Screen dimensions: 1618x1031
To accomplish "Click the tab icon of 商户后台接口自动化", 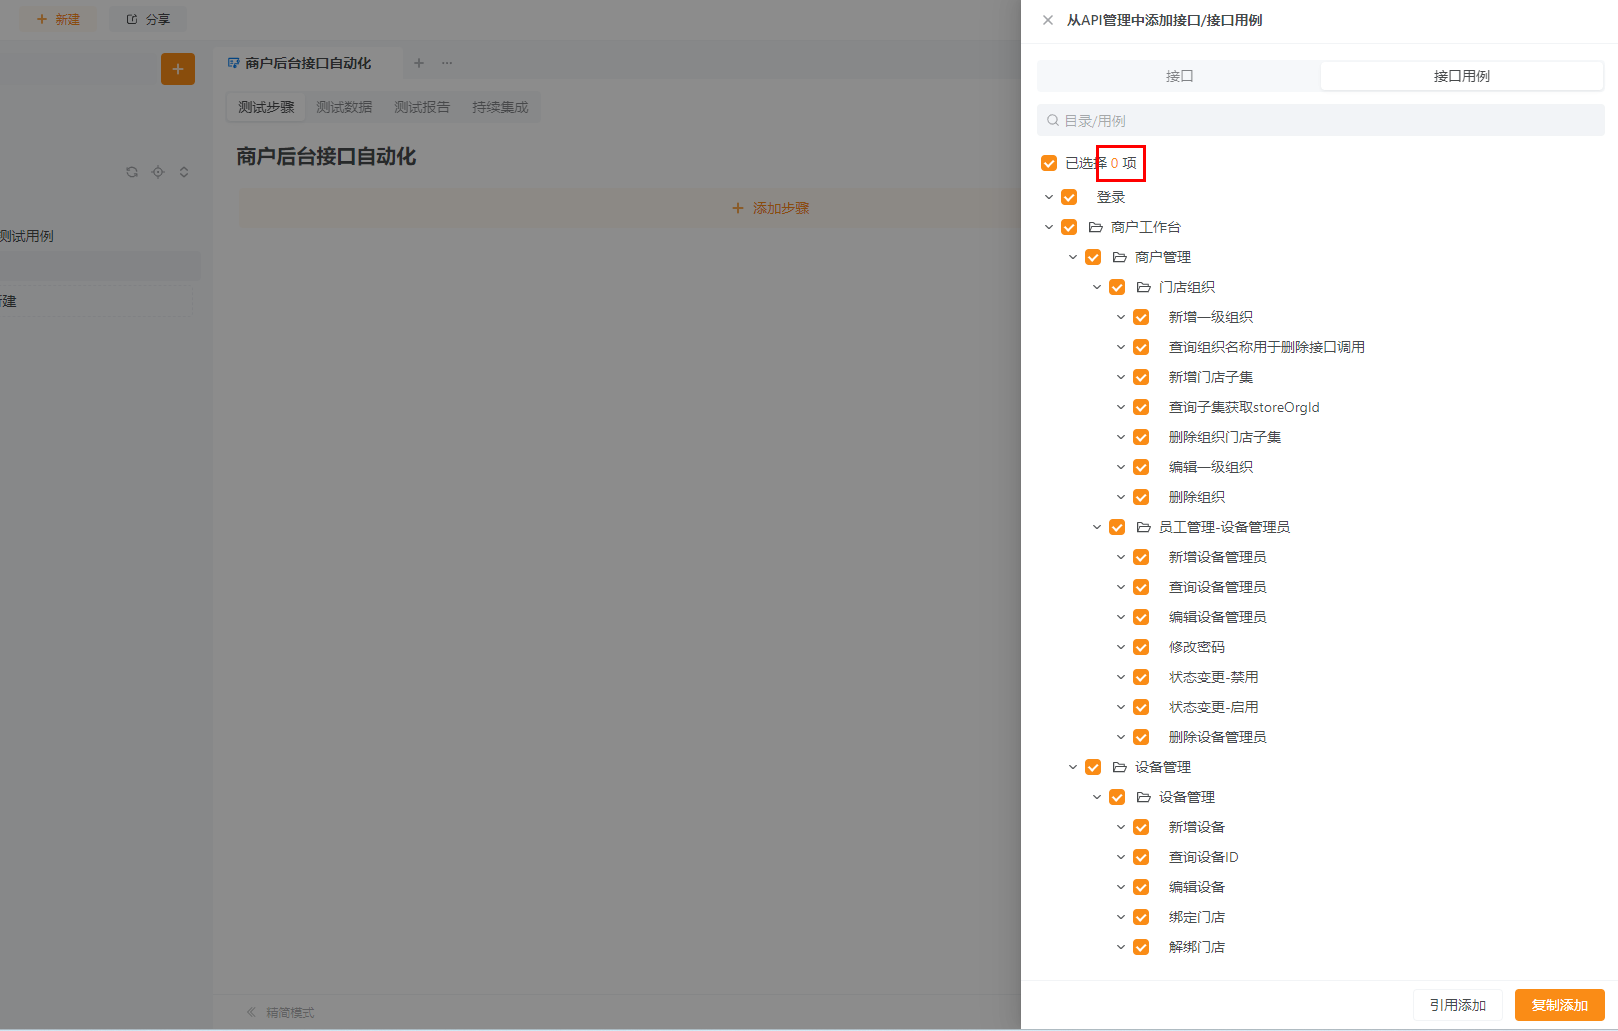I will pyautogui.click(x=234, y=63).
